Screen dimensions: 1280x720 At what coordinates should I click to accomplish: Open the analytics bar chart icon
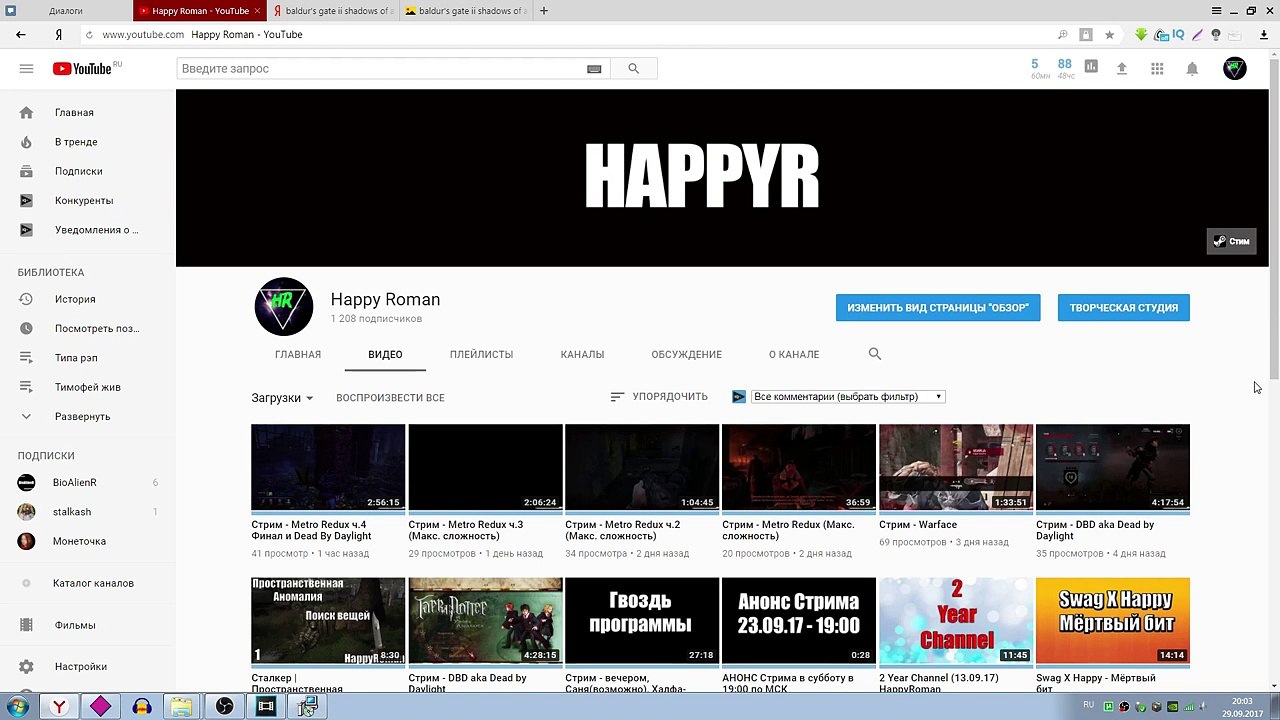click(1091, 67)
